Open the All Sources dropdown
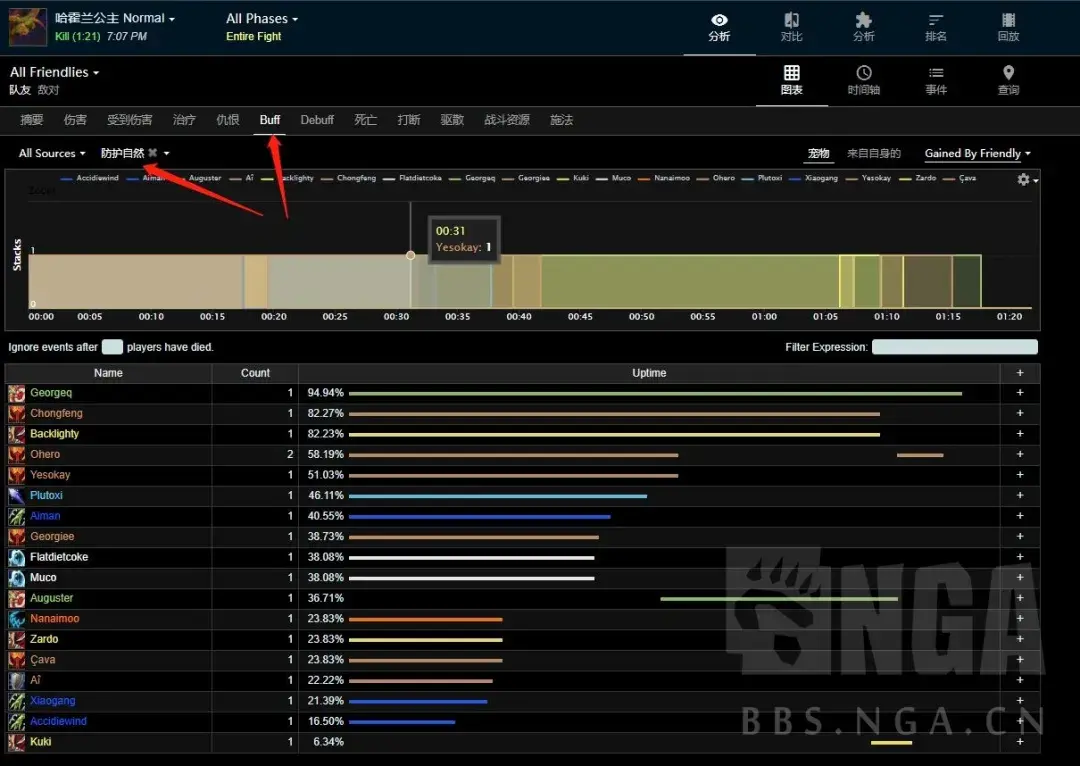The image size is (1080, 766). [x=52, y=154]
